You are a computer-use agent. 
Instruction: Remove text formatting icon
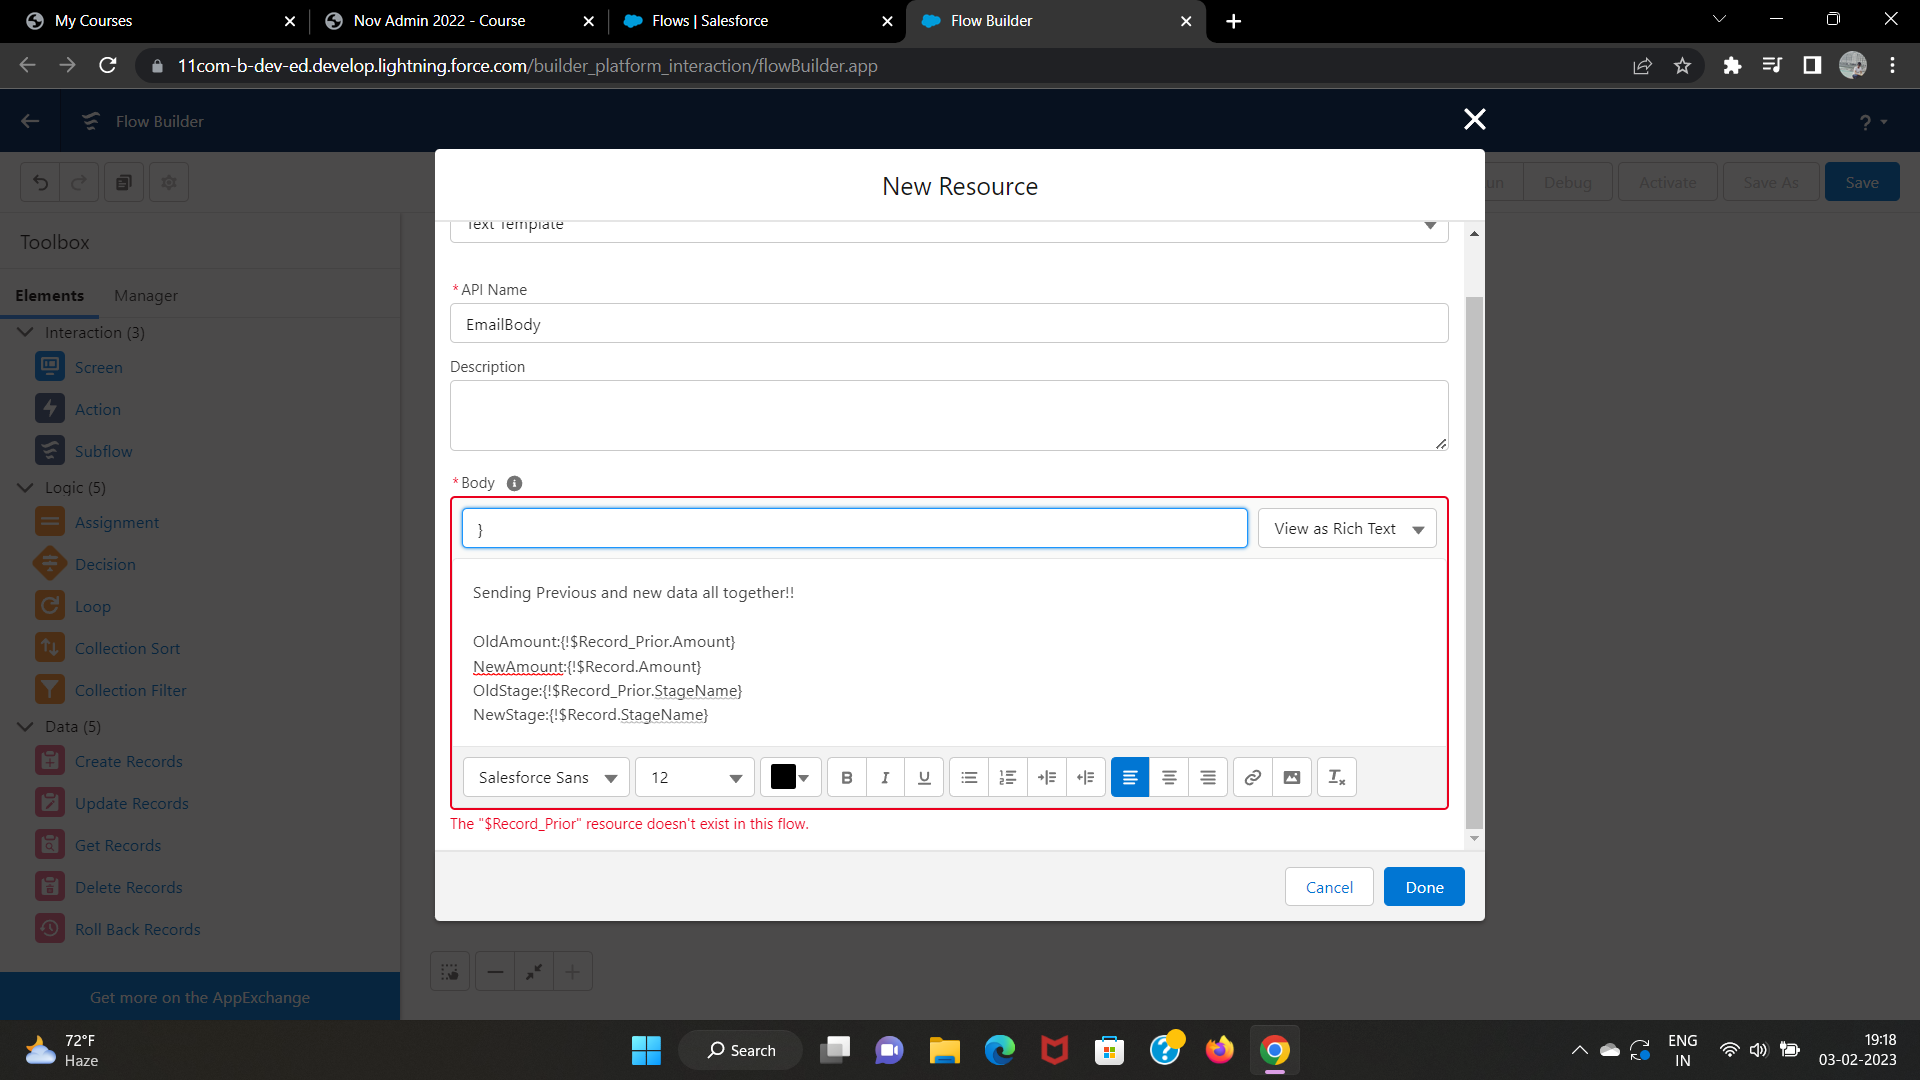click(x=1336, y=778)
